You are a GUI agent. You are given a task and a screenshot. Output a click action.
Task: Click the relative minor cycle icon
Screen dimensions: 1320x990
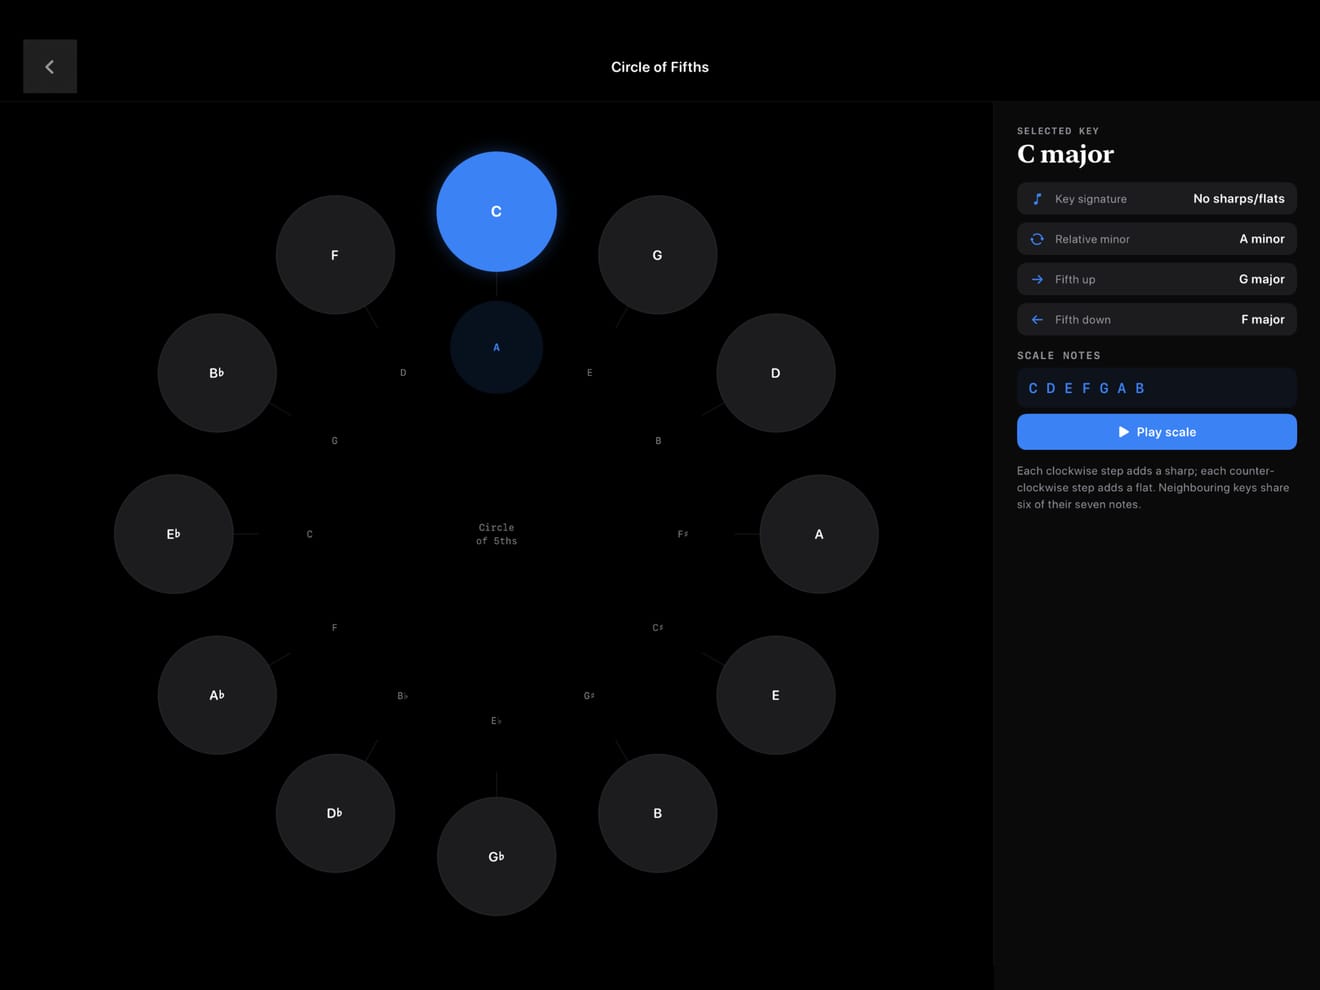(x=1037, y=239)
